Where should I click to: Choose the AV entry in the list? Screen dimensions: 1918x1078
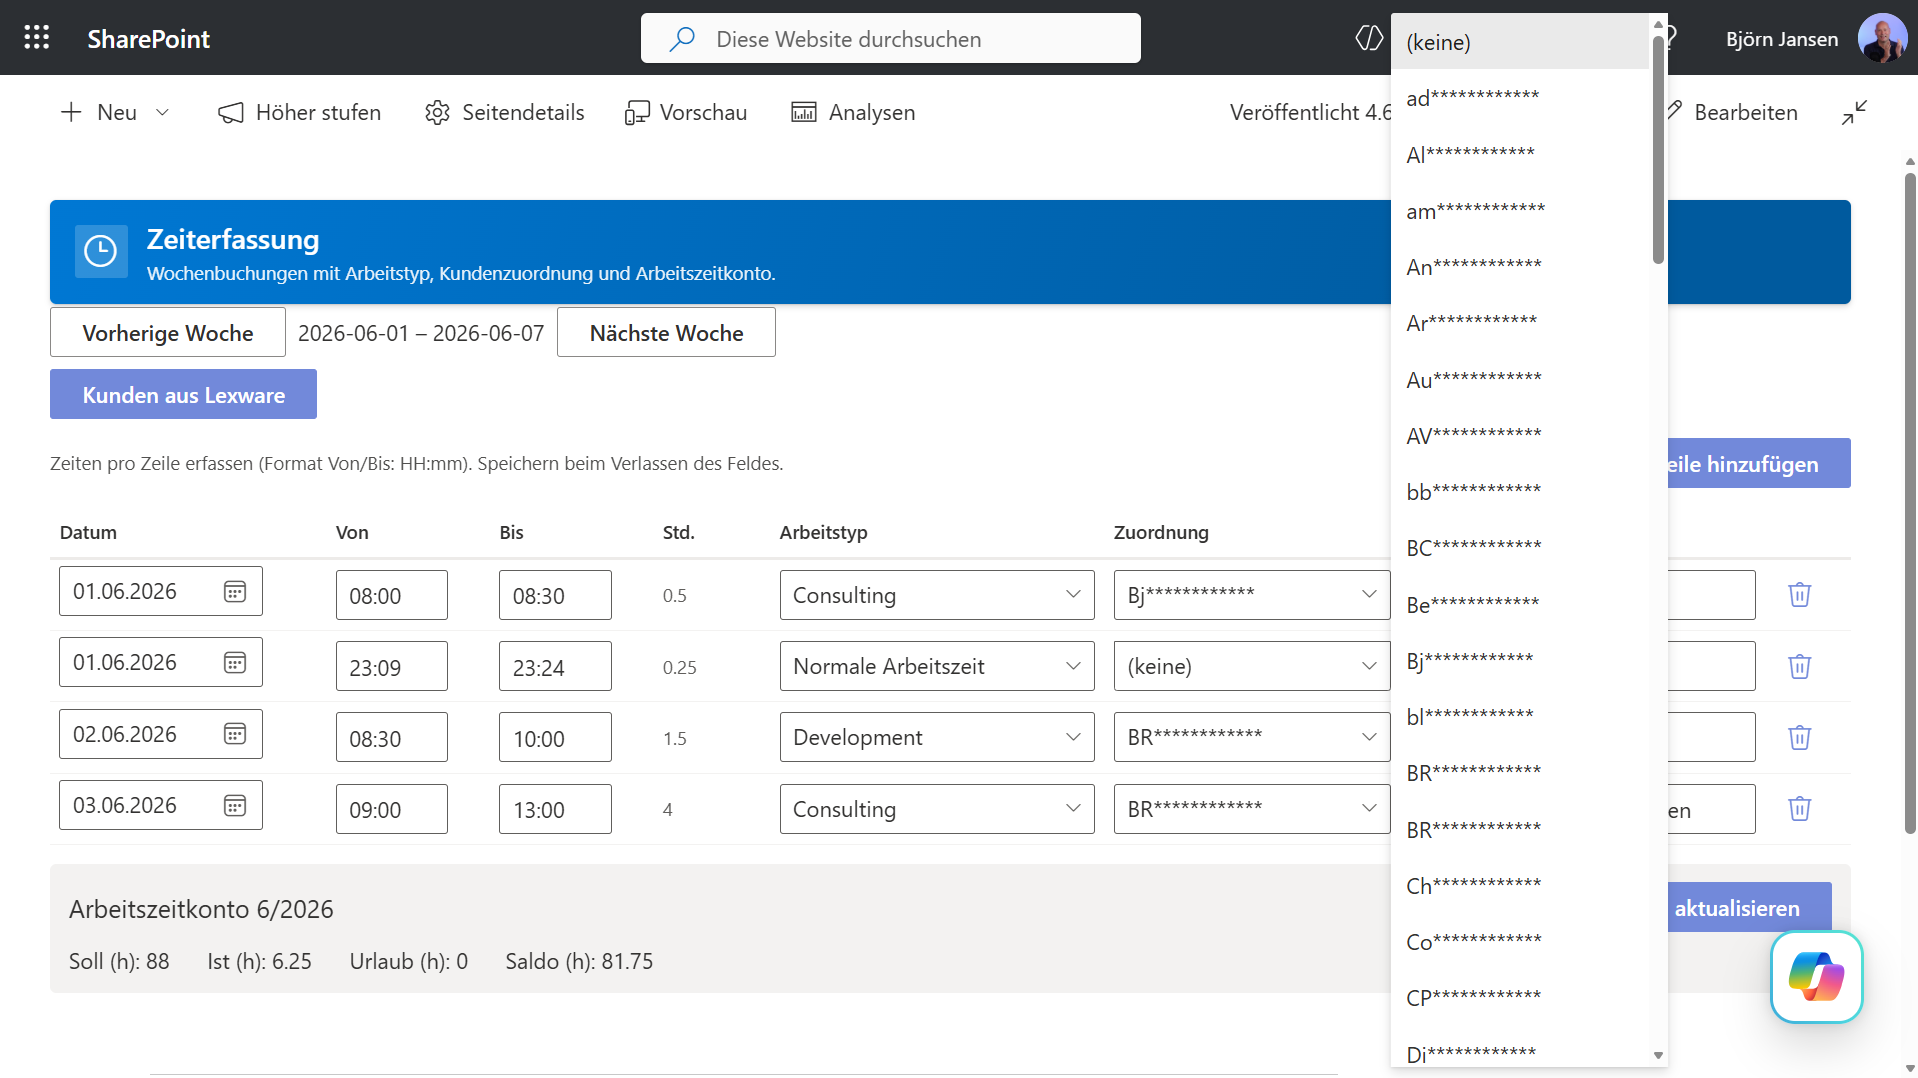[1520, 436]
